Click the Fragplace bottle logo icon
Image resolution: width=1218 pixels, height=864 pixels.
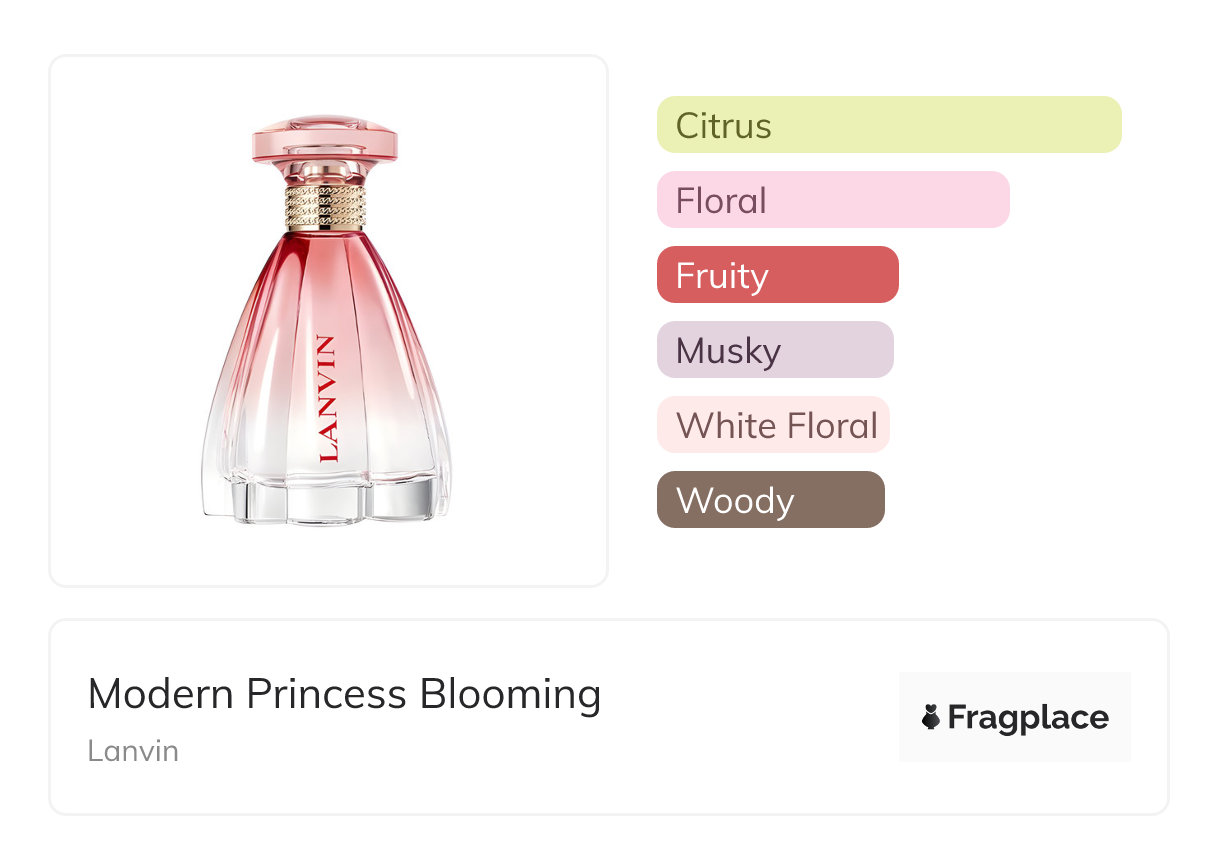(931, 717)
